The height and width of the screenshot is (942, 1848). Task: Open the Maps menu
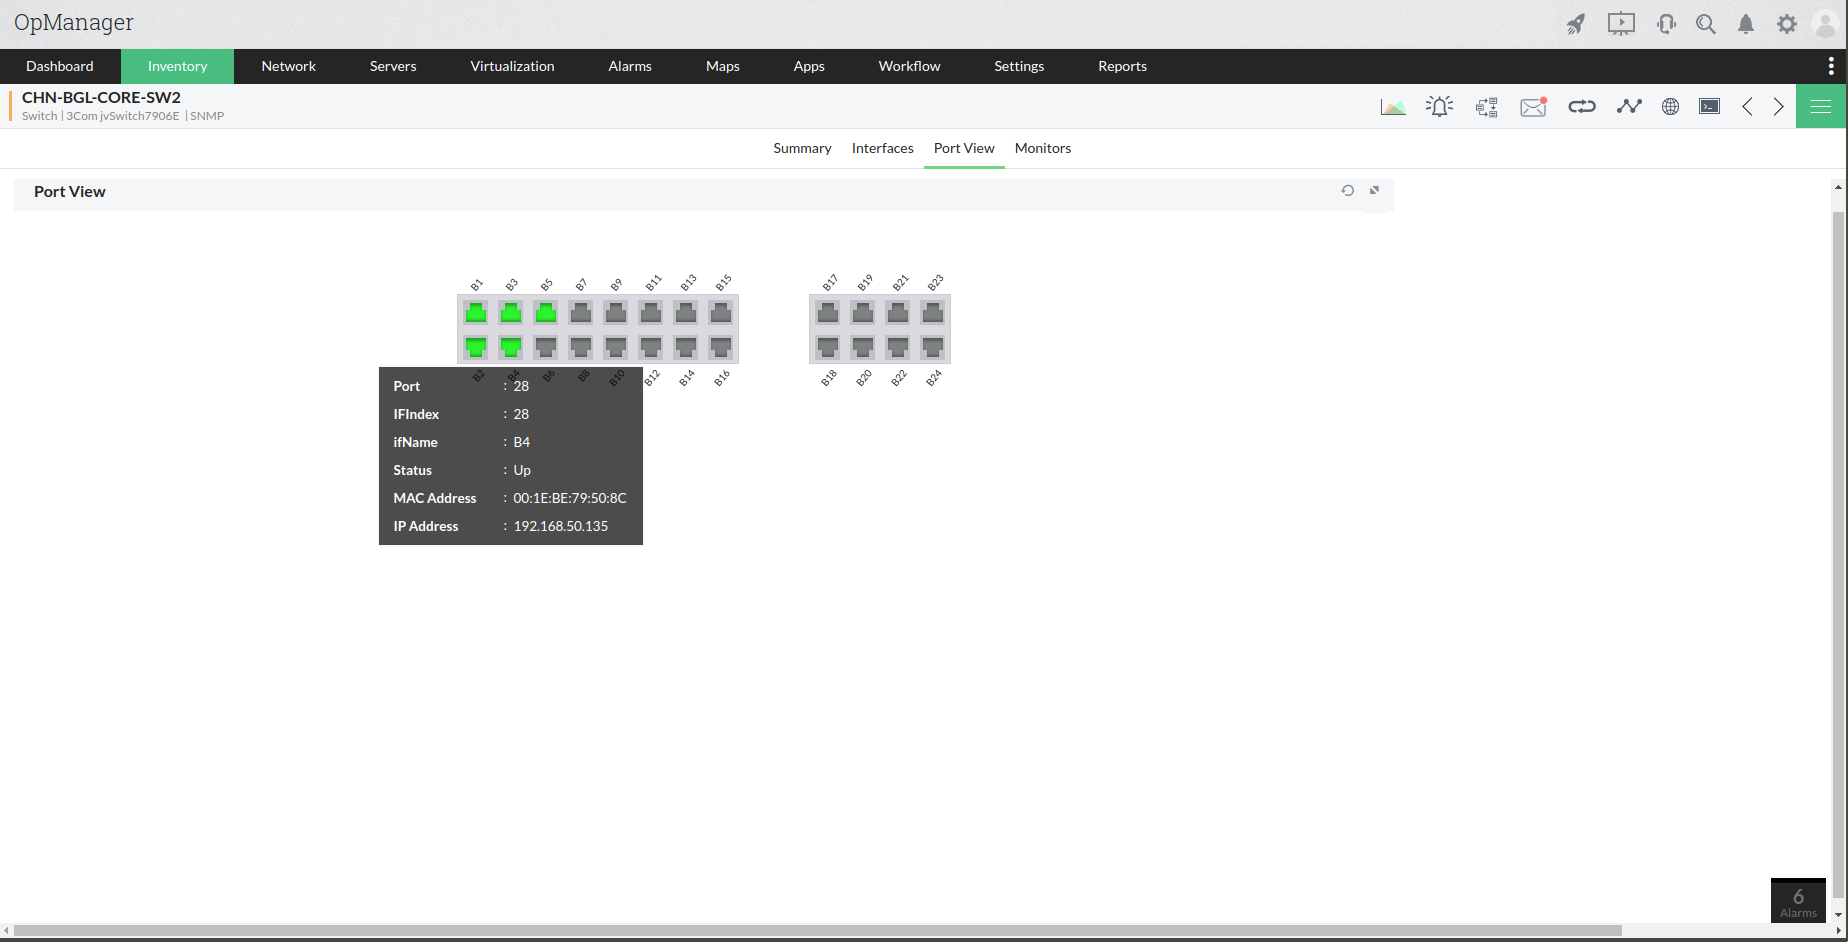(x=723, y=66)
